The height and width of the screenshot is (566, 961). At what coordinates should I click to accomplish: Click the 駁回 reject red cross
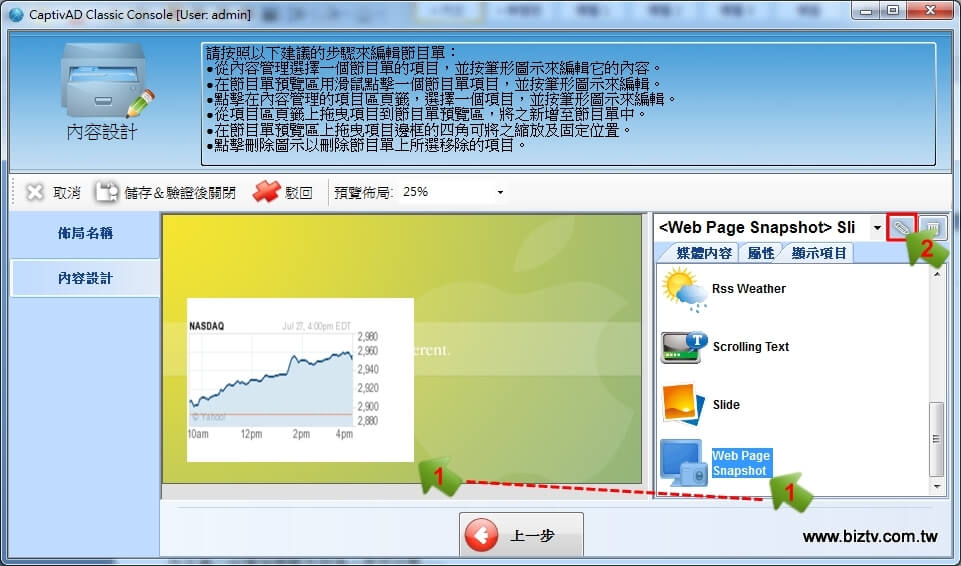click(283, 193)
